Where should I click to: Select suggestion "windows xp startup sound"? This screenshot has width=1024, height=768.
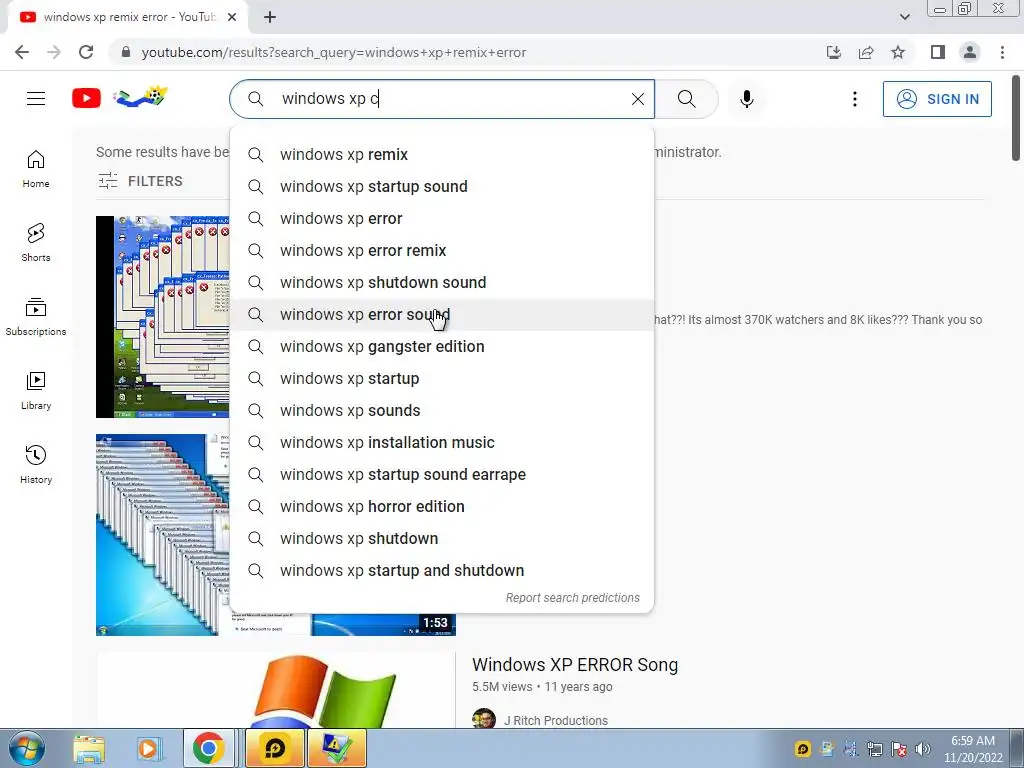[441, 187]
